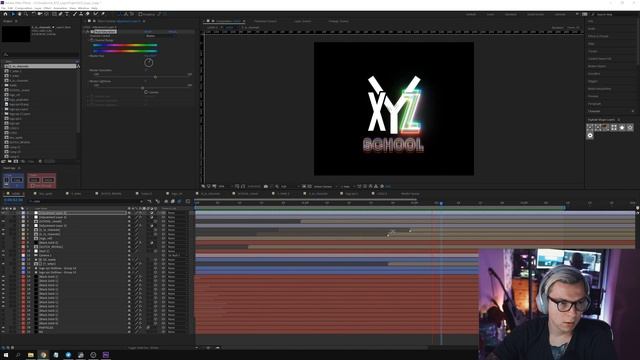Click Reset on the Hue/Saturation effect

(148, 31)
